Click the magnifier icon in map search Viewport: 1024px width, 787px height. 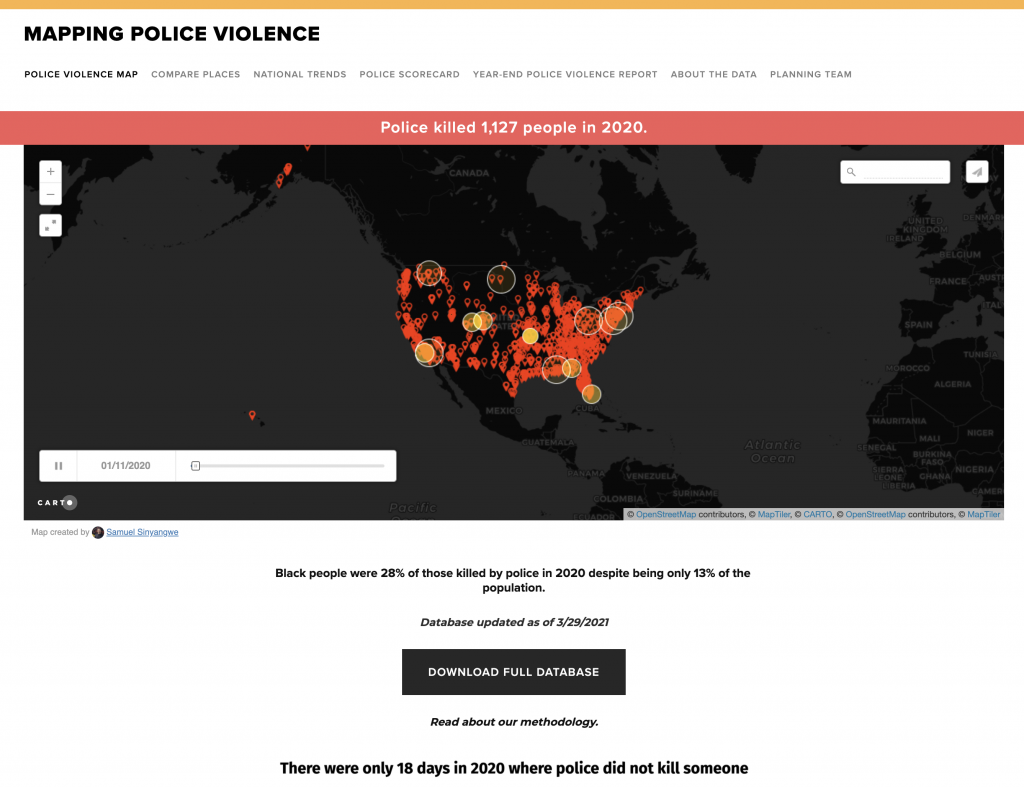coord(851,172)
